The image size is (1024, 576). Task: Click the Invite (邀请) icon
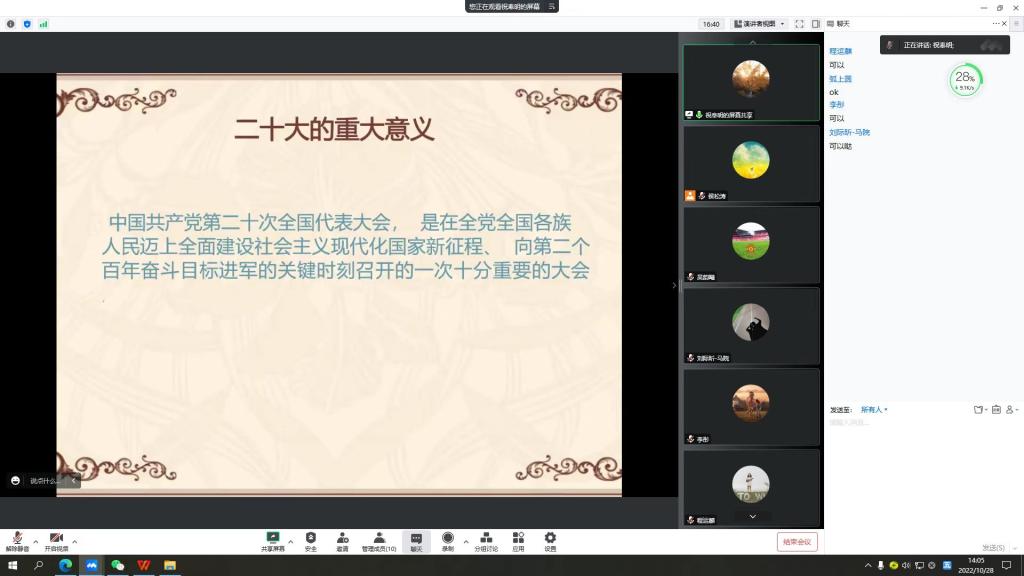(342, 540)
